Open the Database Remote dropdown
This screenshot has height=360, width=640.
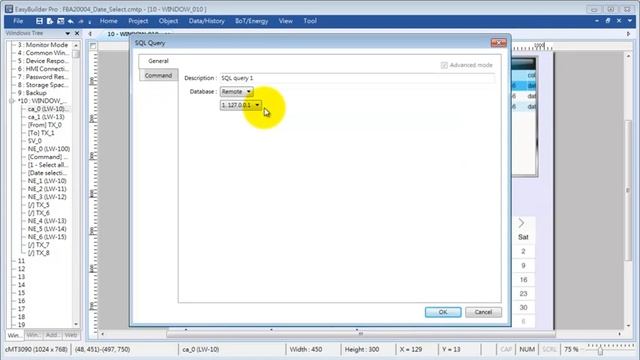(237, 92)
